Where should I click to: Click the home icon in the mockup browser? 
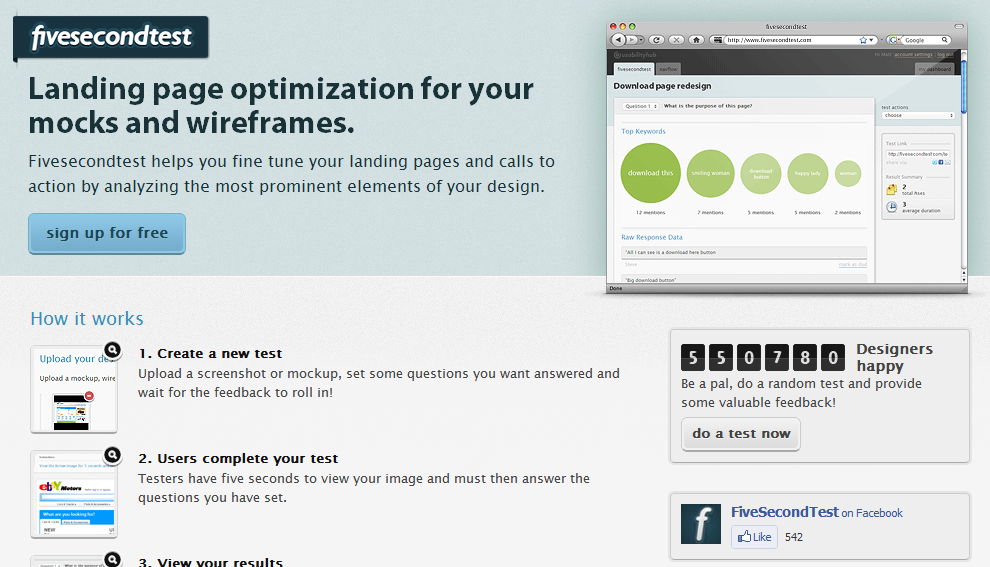pyautogui.click(x=696, y=40)
